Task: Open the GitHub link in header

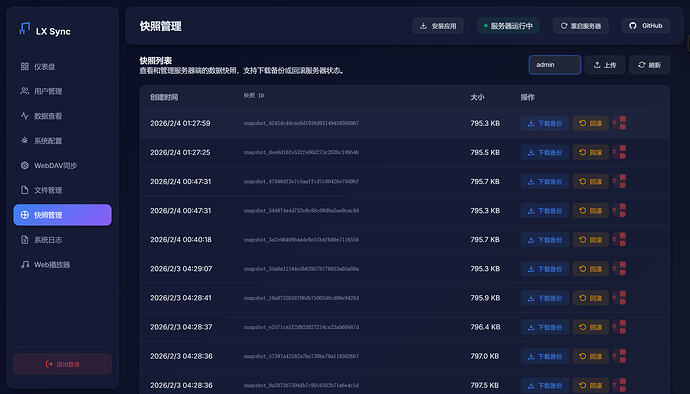Action: 646,26
